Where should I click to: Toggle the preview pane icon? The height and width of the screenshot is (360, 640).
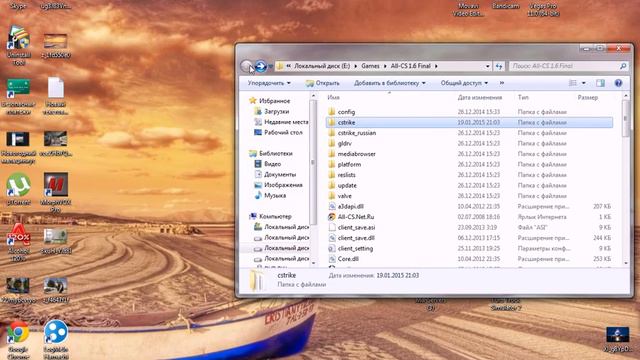coord(600,83)
